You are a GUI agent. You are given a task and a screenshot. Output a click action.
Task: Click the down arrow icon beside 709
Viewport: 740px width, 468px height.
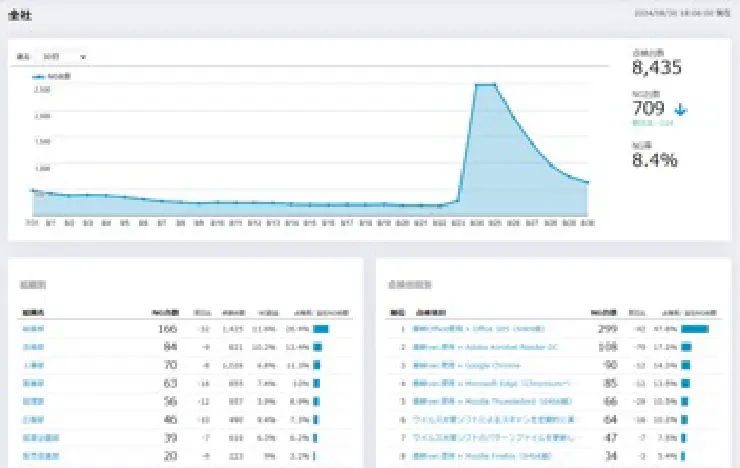pos(681,109)
